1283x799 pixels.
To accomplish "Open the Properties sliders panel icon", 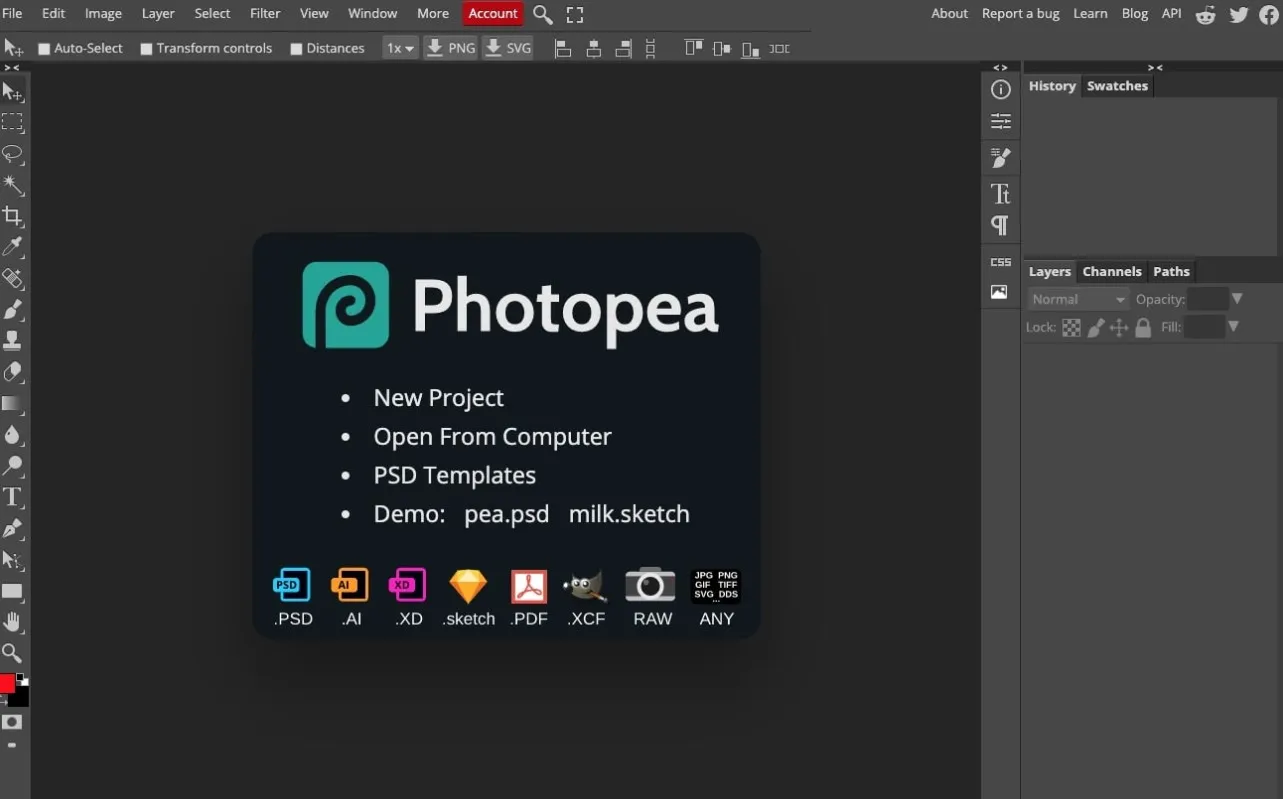I will 1000,122.
